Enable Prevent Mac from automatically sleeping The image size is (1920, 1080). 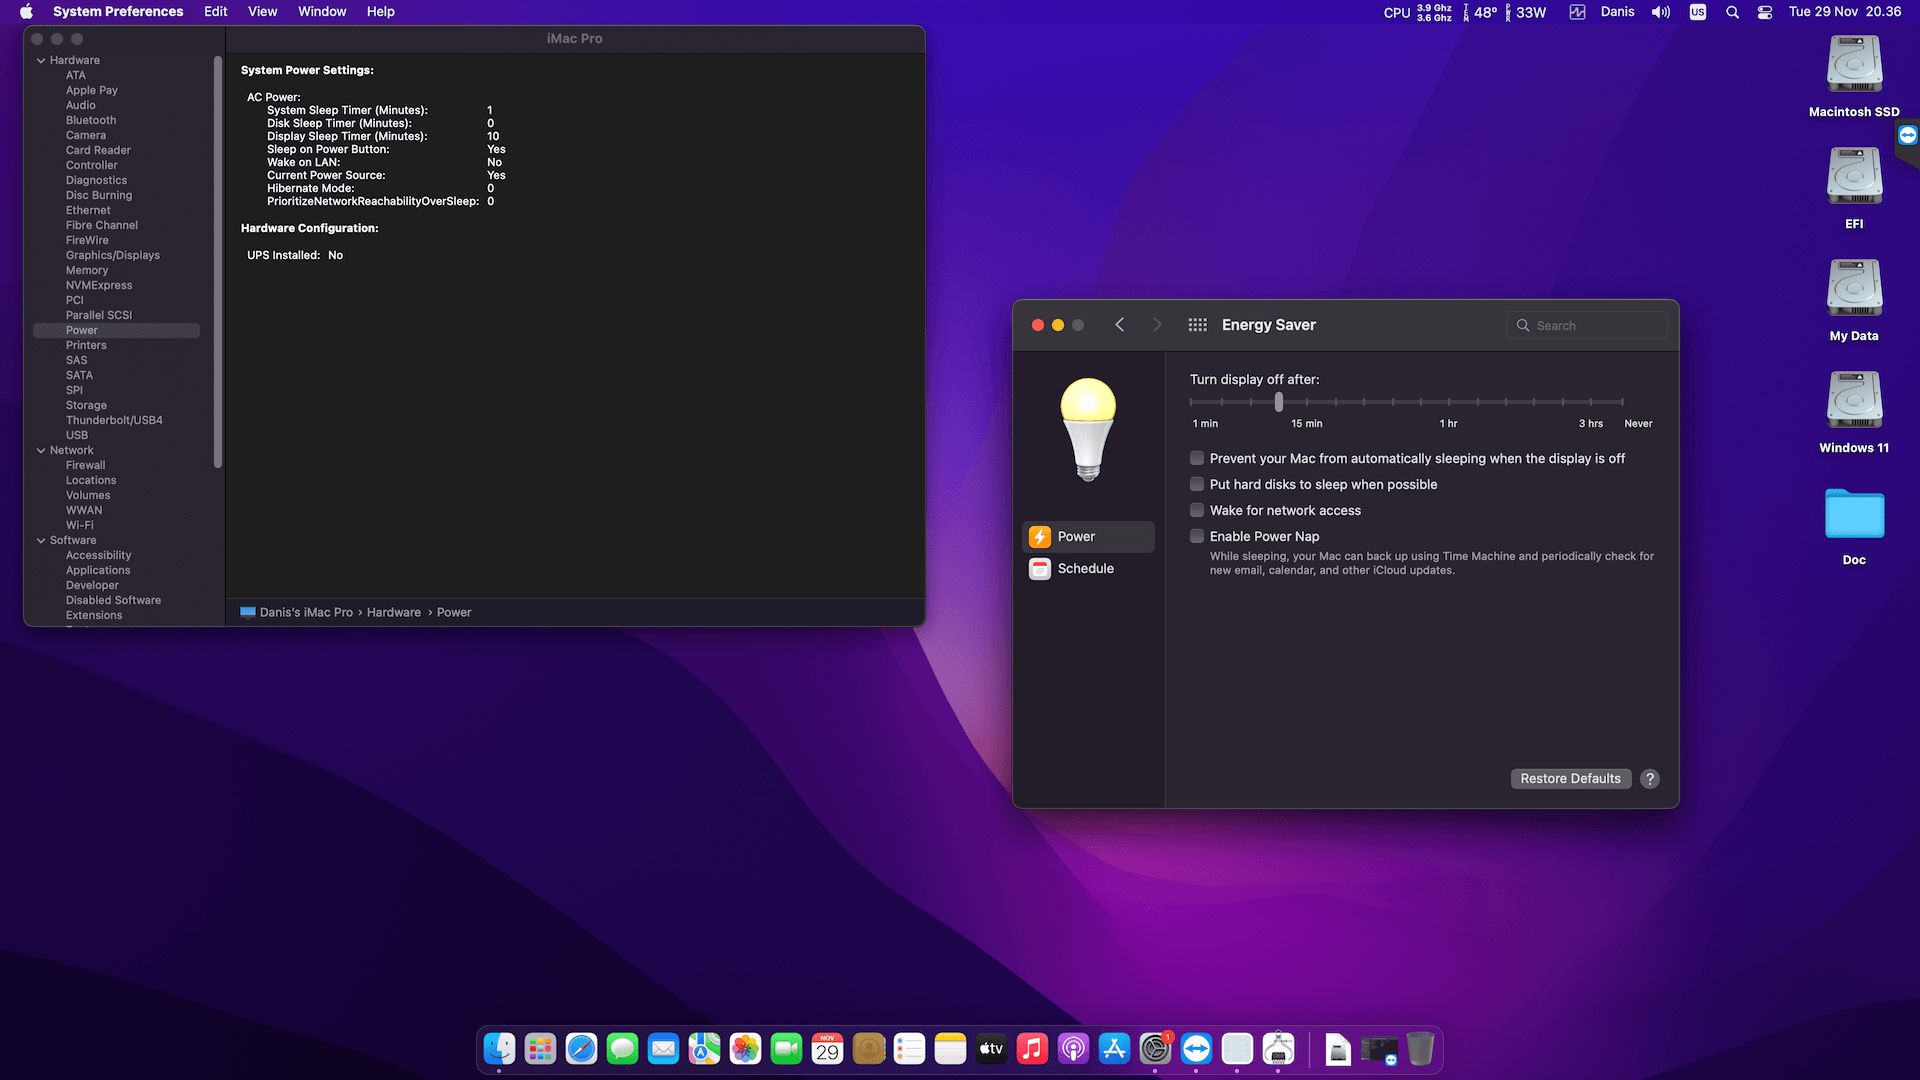click(1197, 459)
